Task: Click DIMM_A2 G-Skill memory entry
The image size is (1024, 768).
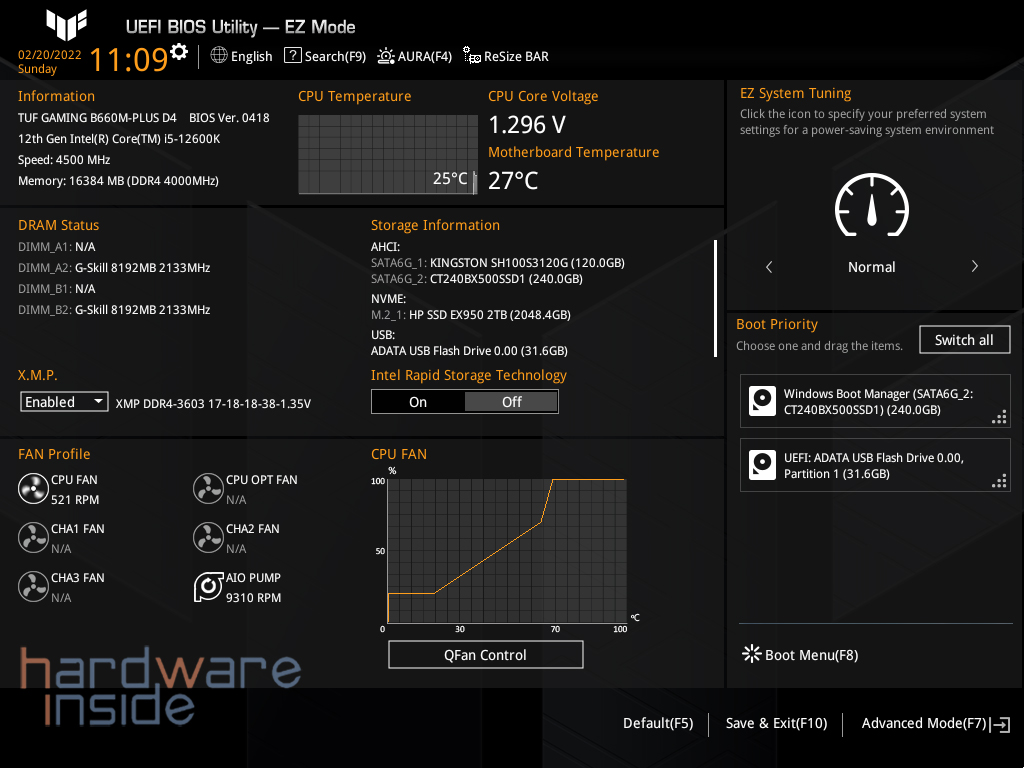Action: (x=114, y=268)
